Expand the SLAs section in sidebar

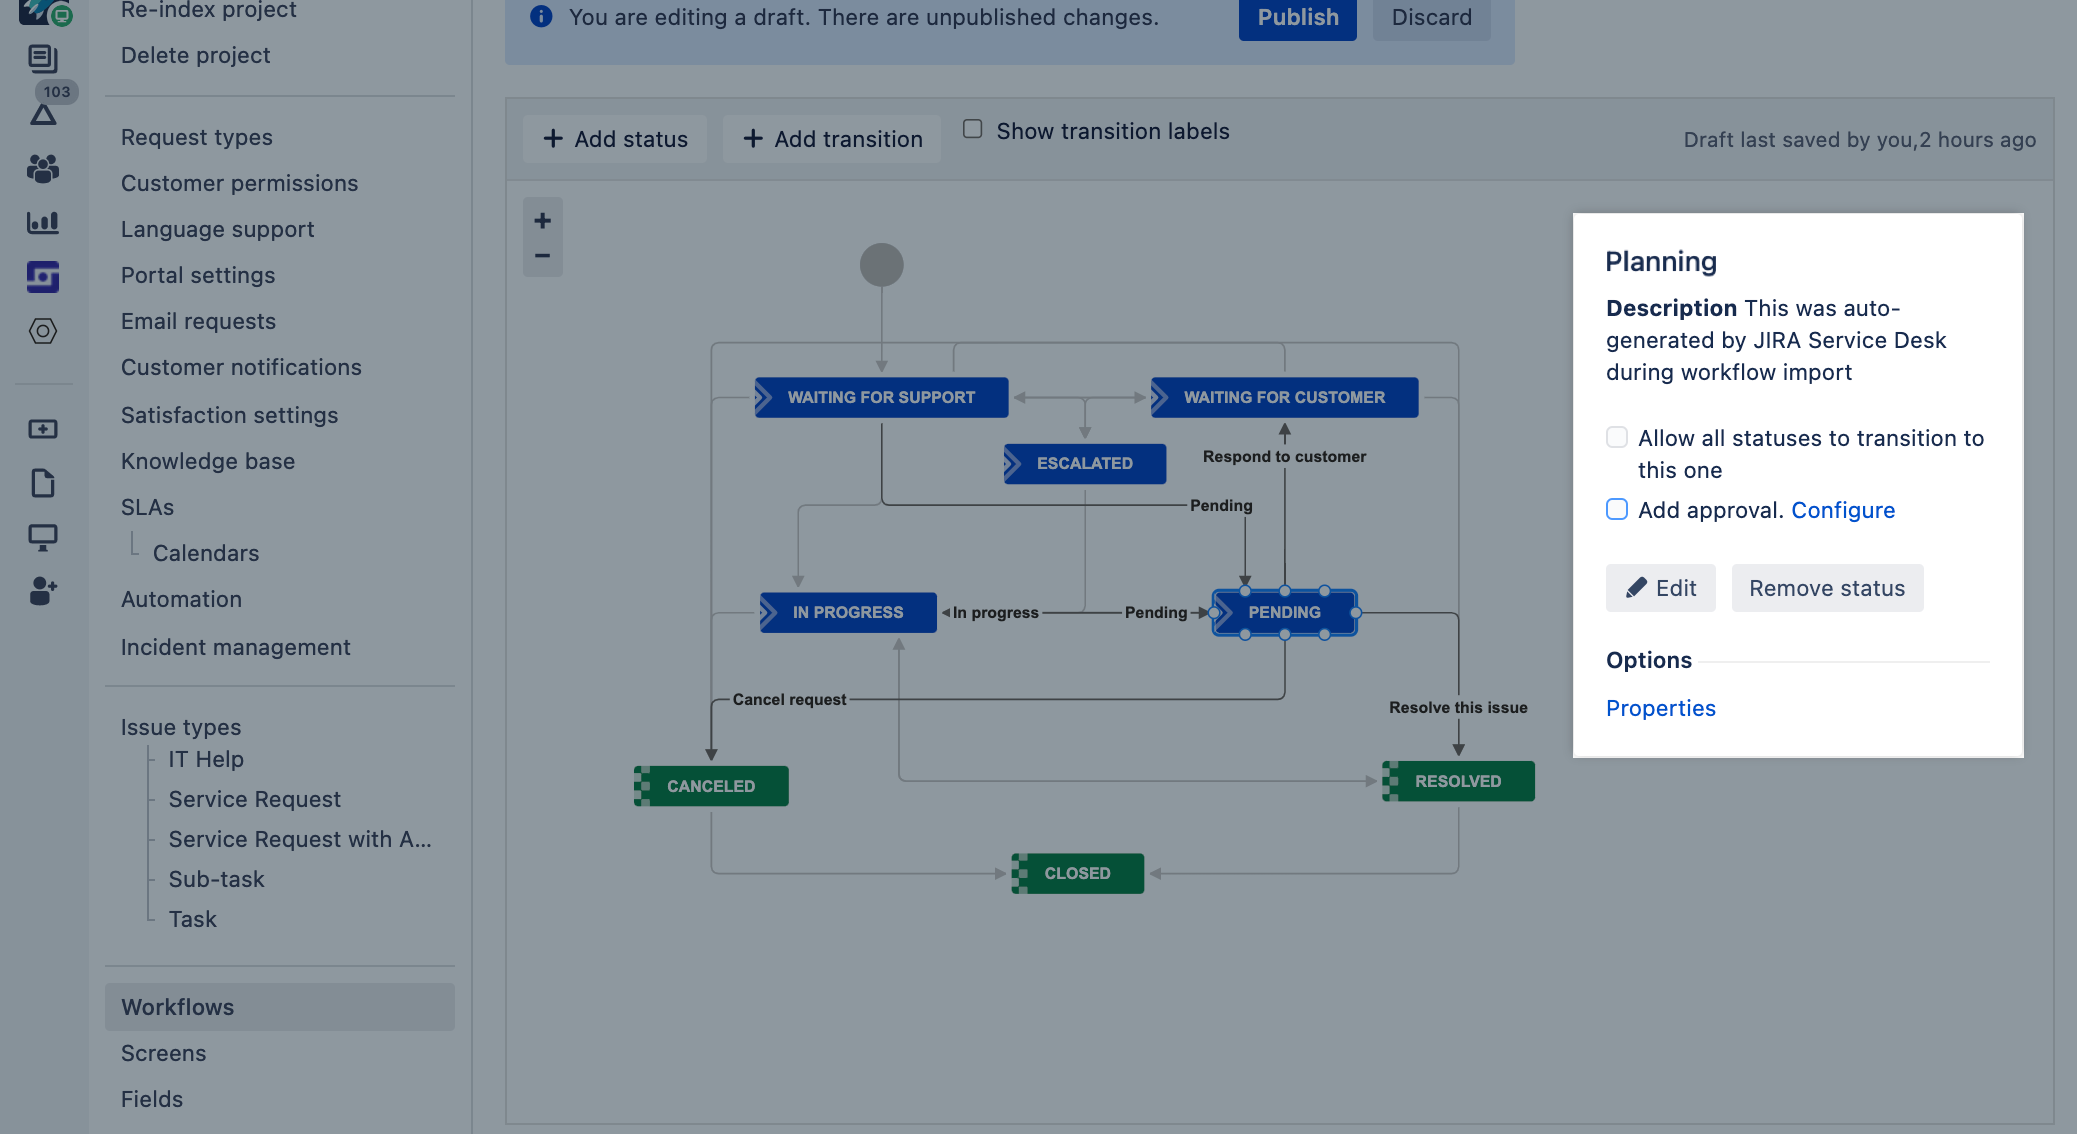(x=145, y=506)
